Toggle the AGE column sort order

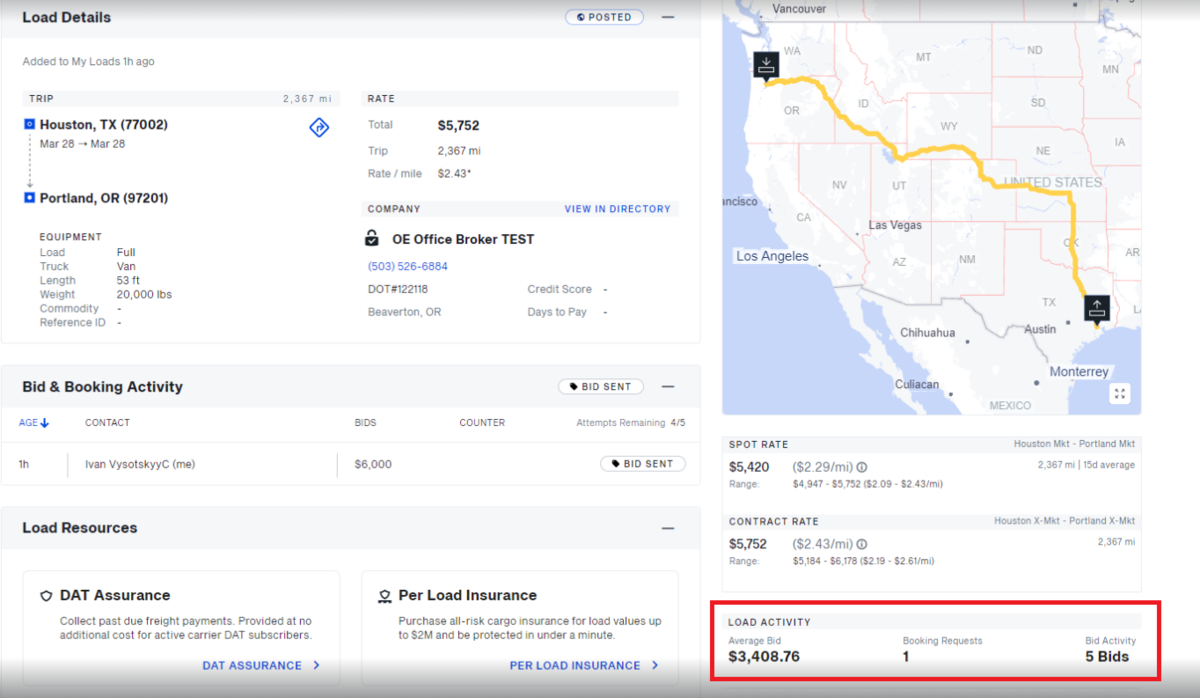coord(33,422)
